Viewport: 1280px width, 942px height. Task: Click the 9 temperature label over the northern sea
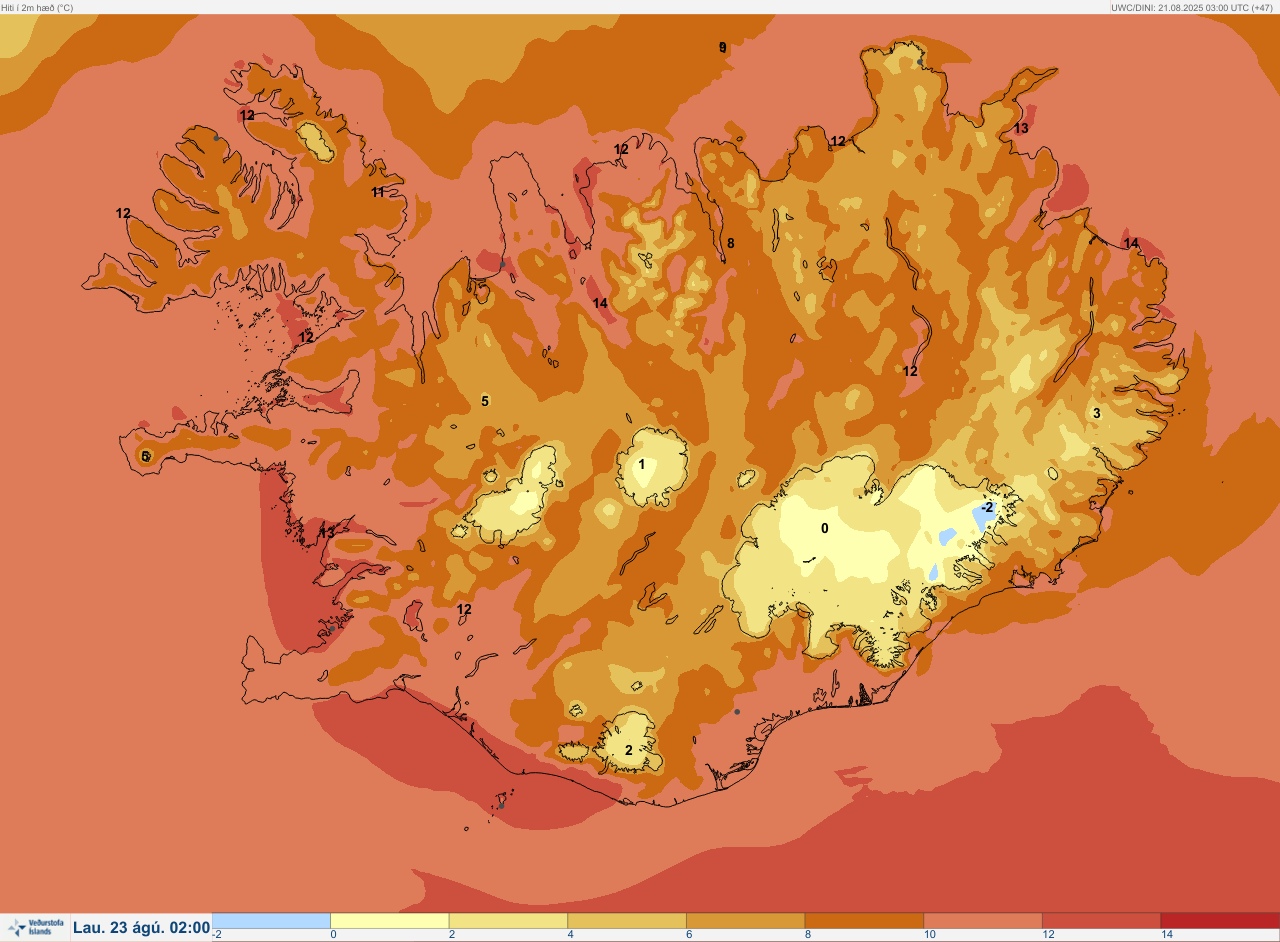pos(723,47)
